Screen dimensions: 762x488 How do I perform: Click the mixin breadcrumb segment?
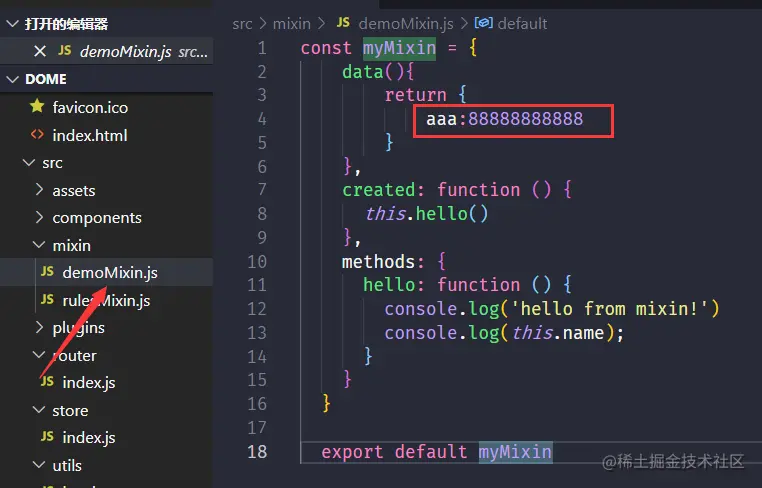pyautogui.click(x=292, y=23)
